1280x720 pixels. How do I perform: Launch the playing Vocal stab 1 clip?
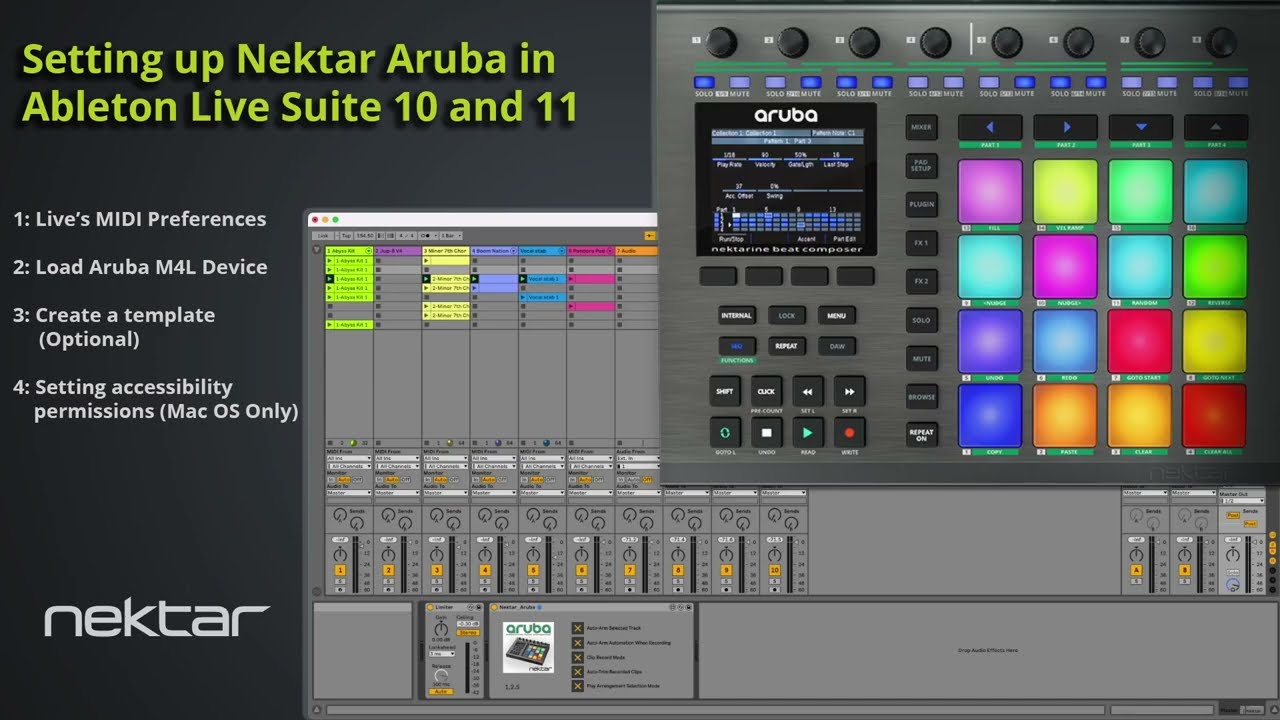tap(523, 279)
